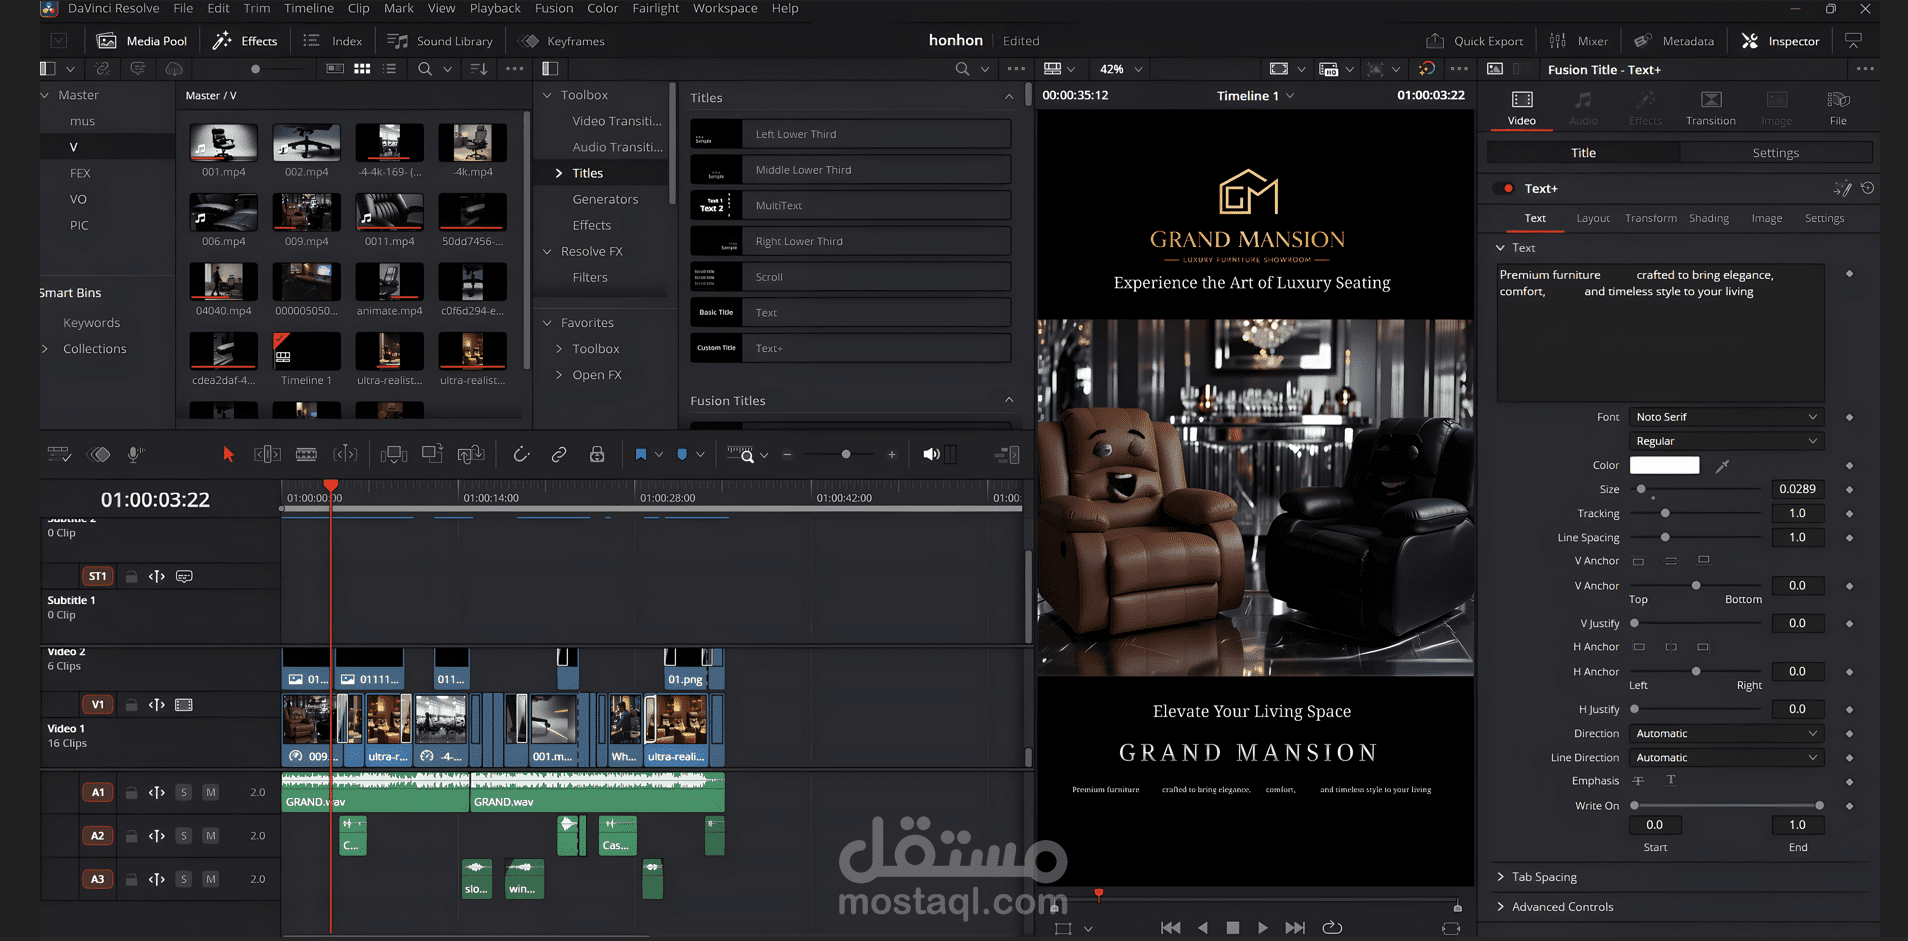Toggle linked selection with the link icon
The width and height of the screenshot is (1908, 941).
pos(559,454)
